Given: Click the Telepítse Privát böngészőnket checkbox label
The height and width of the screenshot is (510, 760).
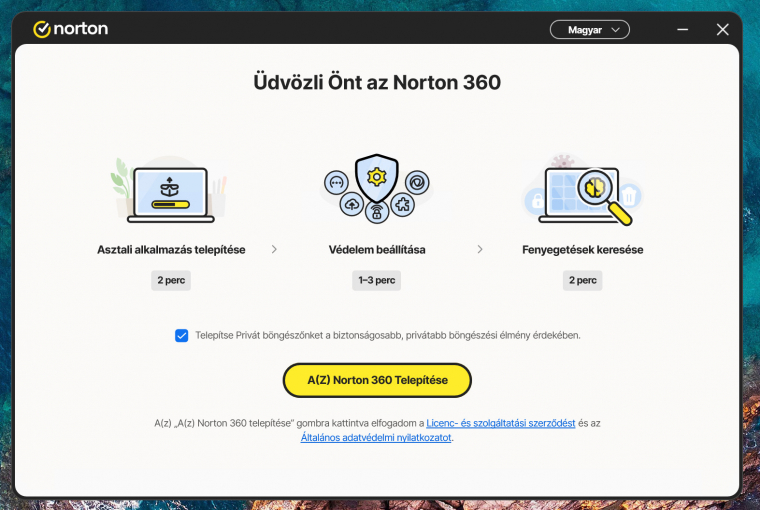Looking at the screenshot, I should coord(387,336).
